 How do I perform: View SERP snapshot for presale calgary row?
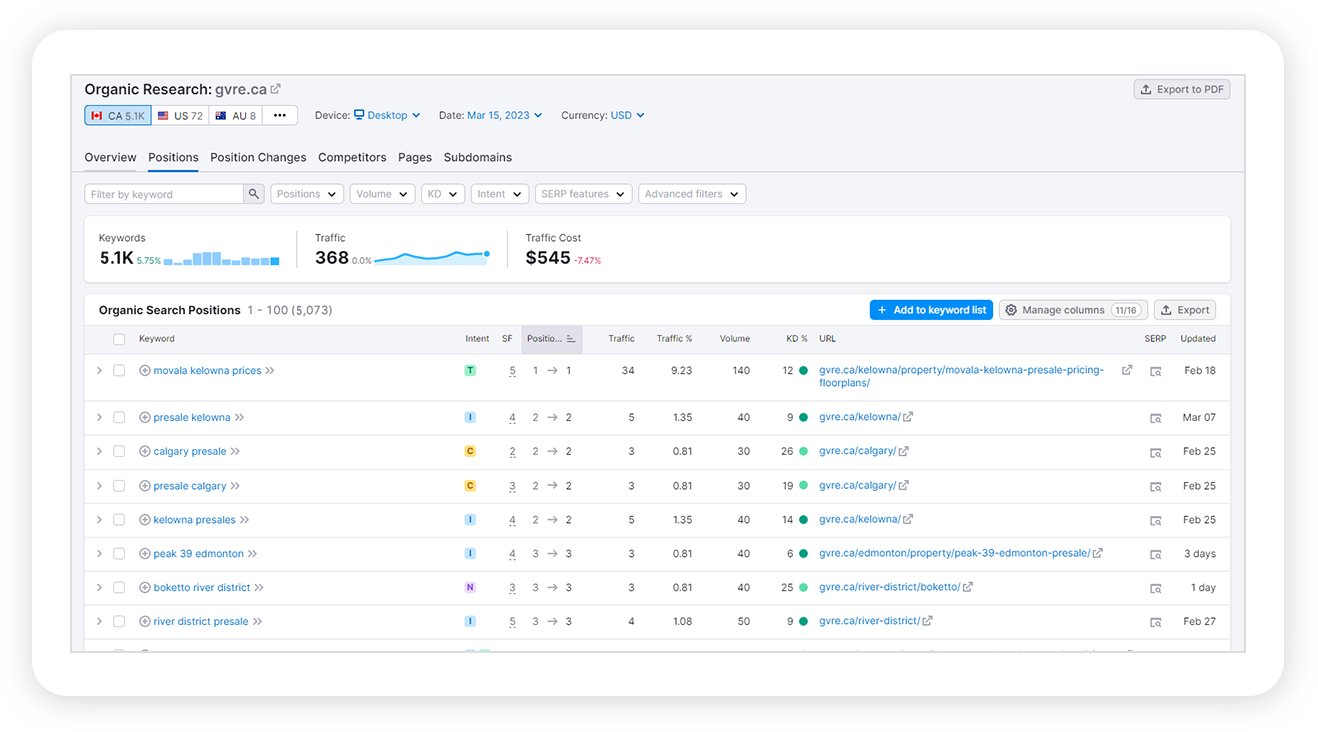[x=1156, y=486]
